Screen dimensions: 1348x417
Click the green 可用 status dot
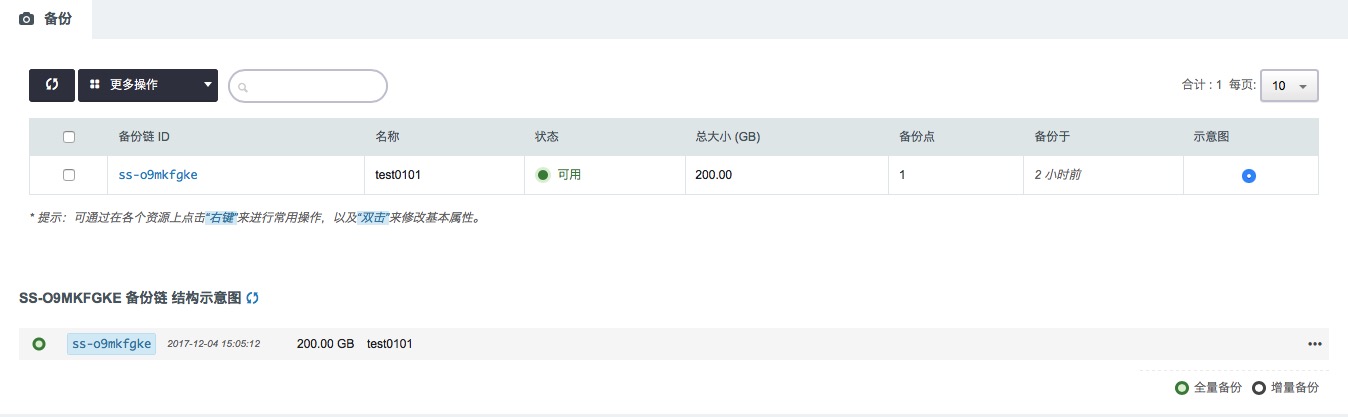coord(543,175)
